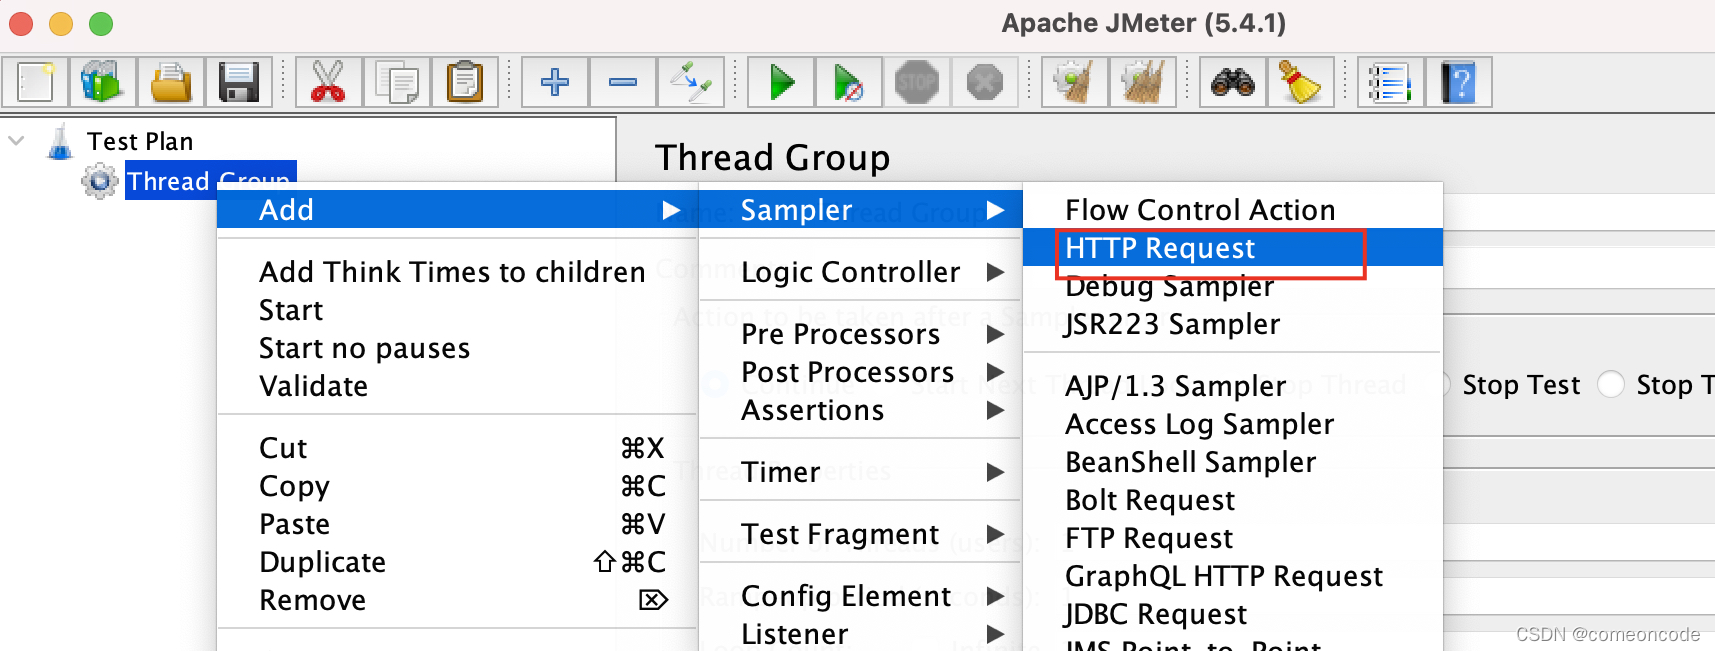Click the Stop test icon

click(917, 82)
